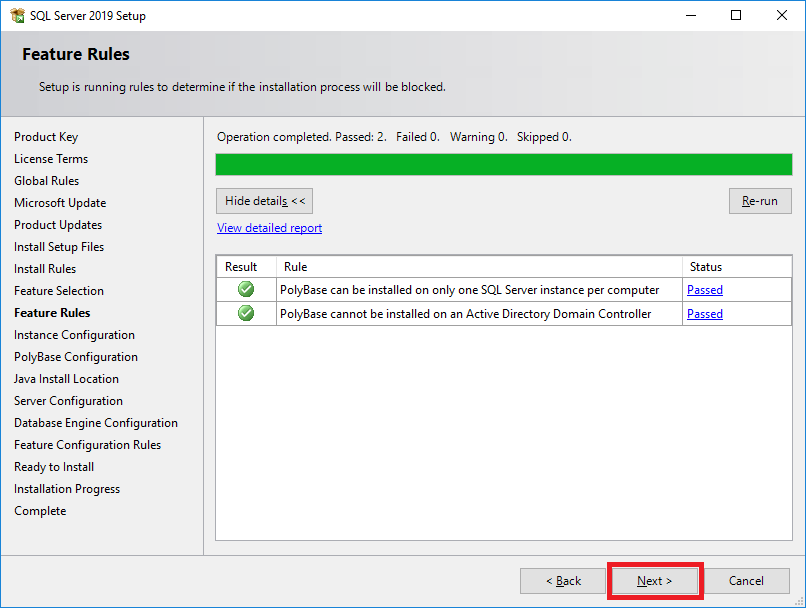This screenshot has height=608, width=806.
Task: Jump to PolyBase Configuration
Action: (x=75, y=356)
